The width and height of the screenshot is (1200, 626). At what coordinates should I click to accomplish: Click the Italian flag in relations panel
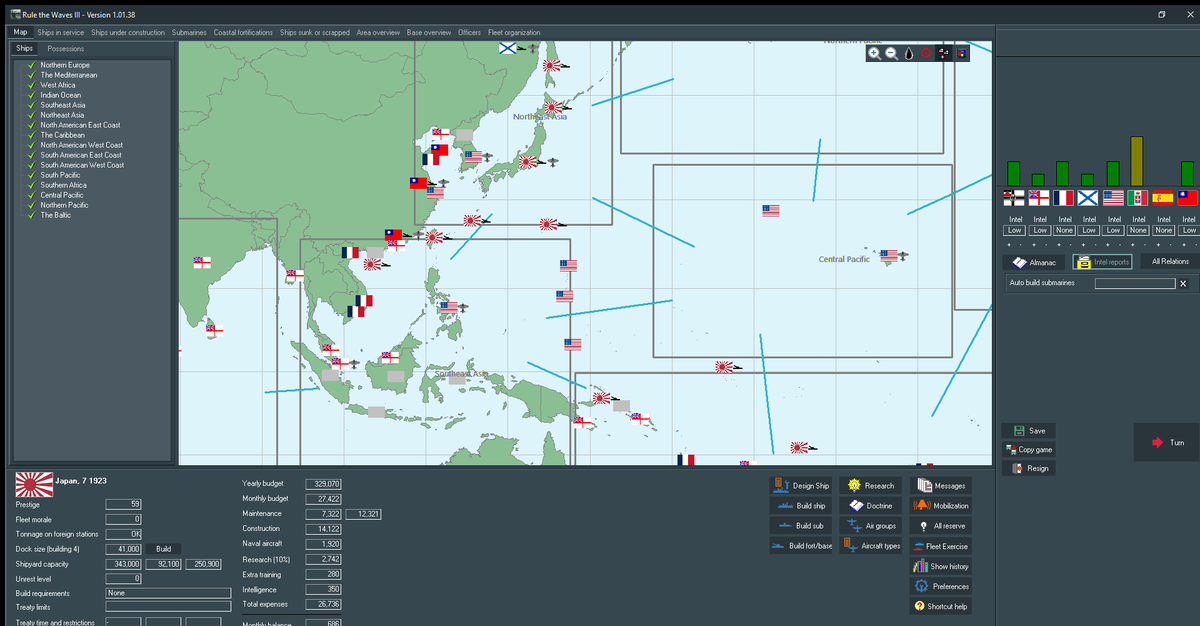pos(1138,198)
